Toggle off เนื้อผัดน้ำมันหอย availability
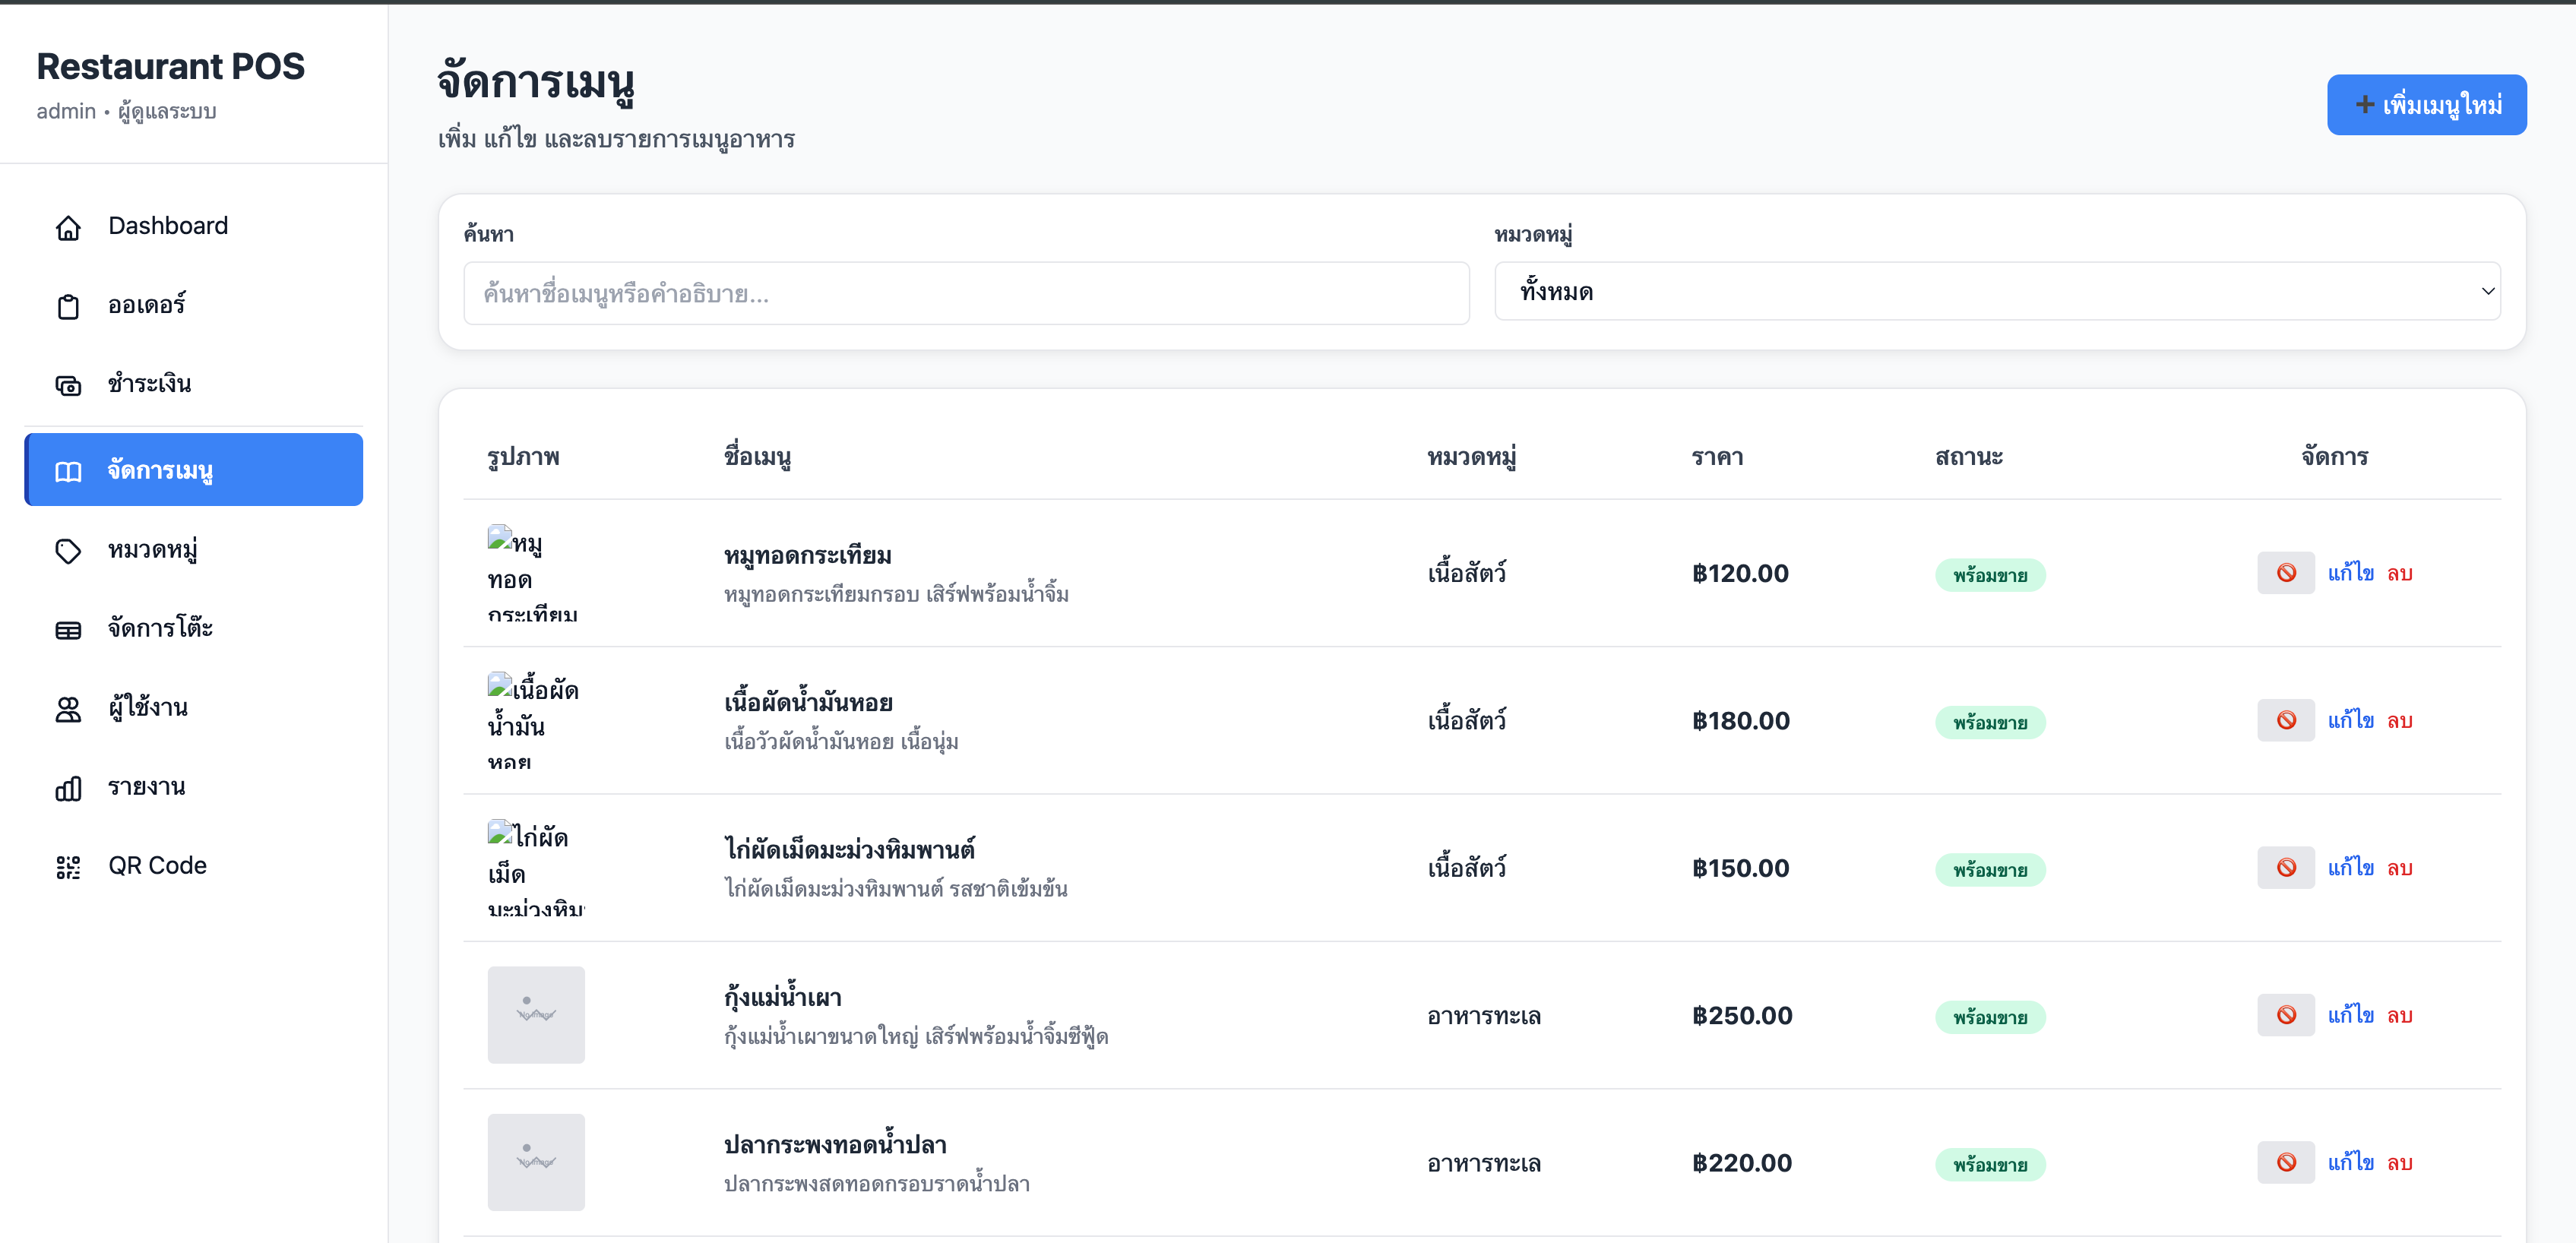 [2286, 720]
